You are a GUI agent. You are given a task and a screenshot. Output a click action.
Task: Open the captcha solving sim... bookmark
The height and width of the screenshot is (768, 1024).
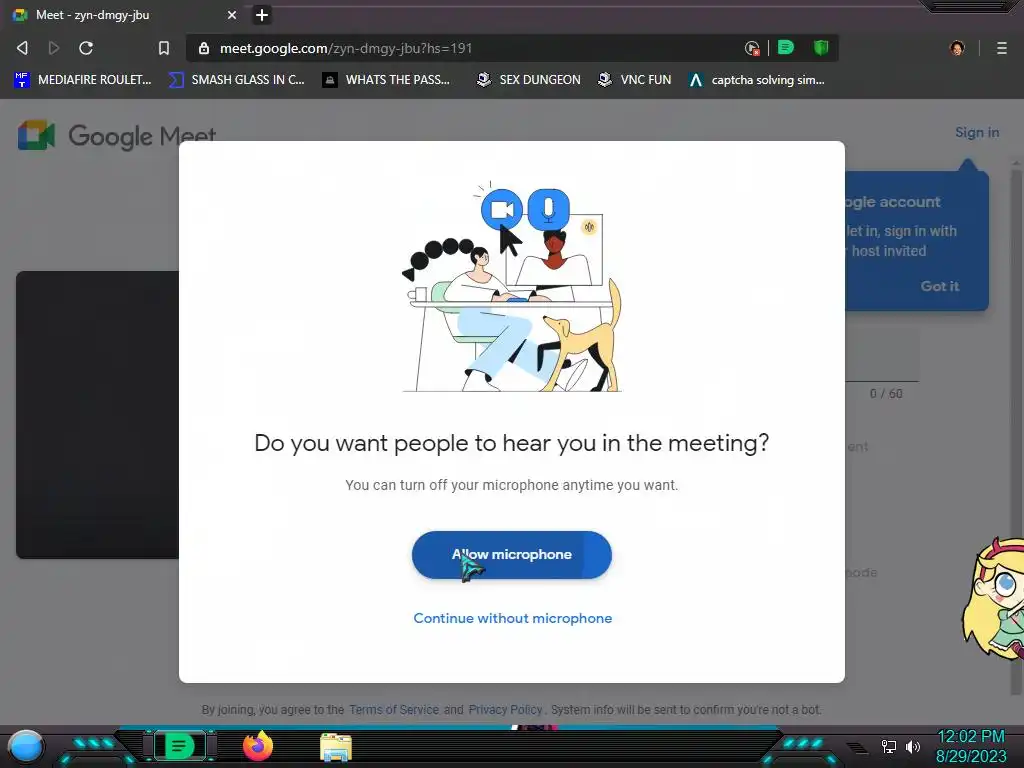756,80
